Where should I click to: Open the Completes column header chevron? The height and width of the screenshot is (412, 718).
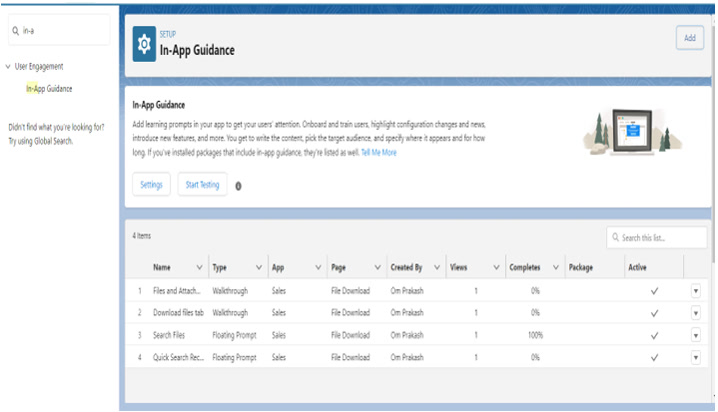[556, 268]
